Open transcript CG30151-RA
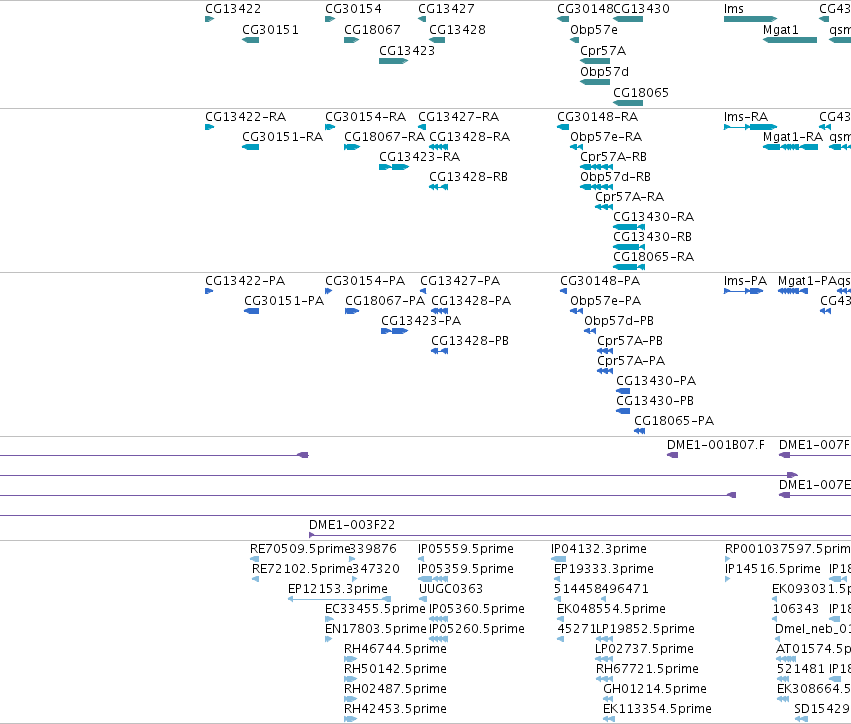Screen dimensions: 851x724 pos(250,147)
